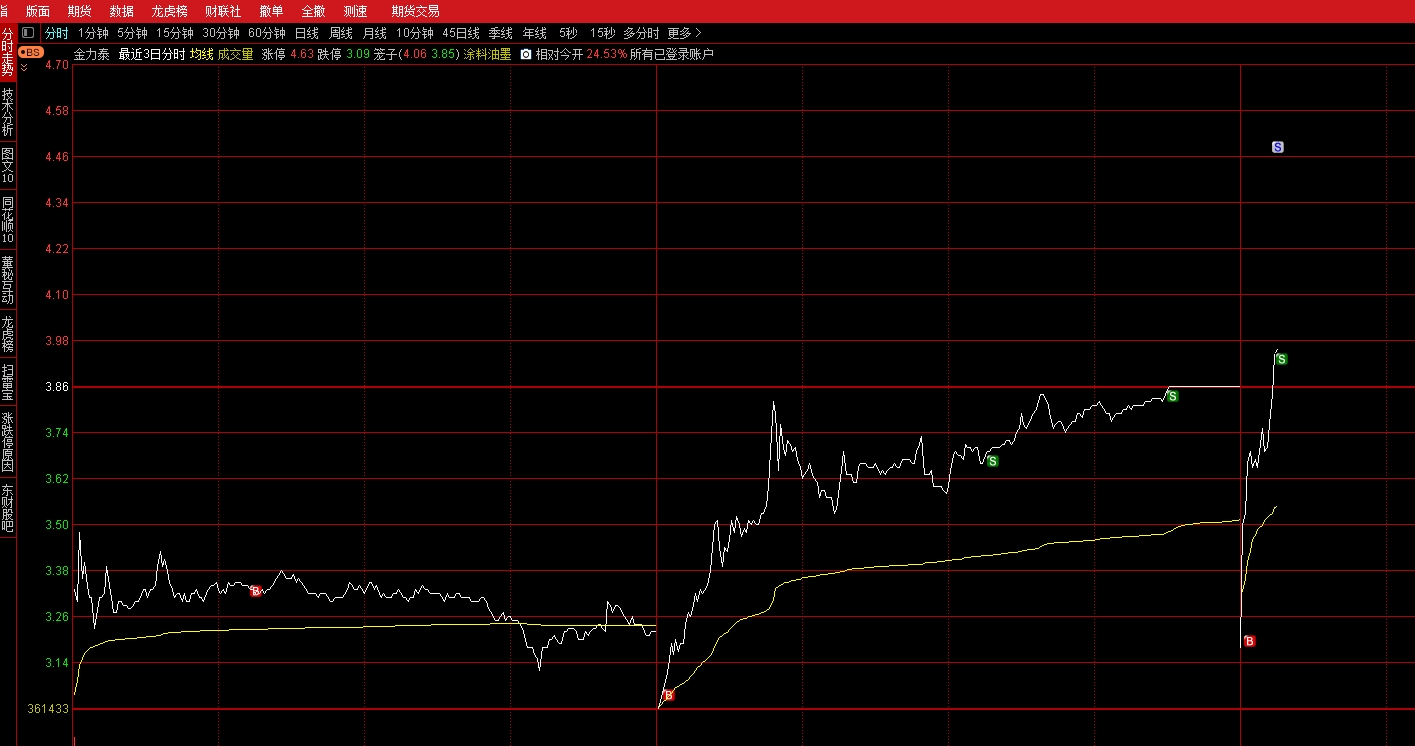Click the 4.70 price axis label
1415x746 pixels.
tap(57, 64)
